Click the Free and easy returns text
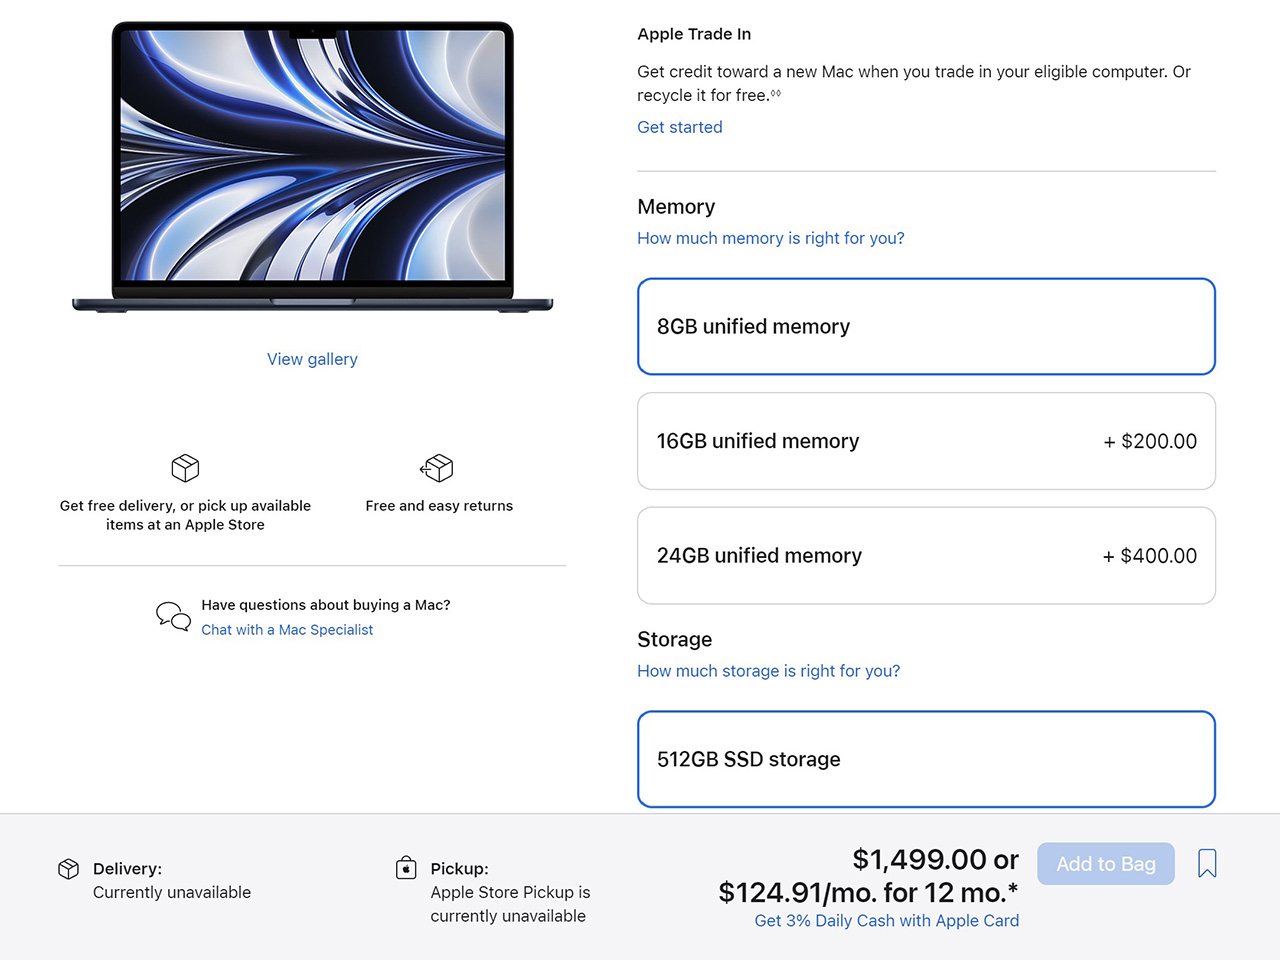 (439, 506)
